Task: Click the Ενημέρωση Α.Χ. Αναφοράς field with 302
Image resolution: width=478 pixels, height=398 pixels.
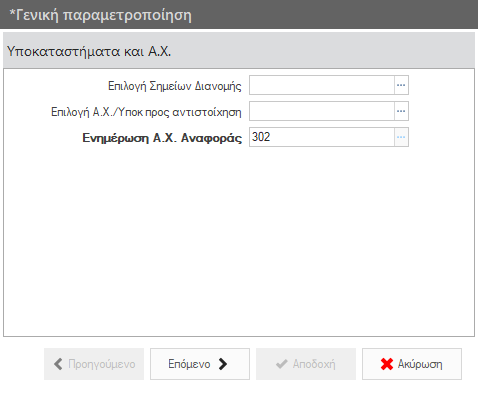Action: coord(322,137)
